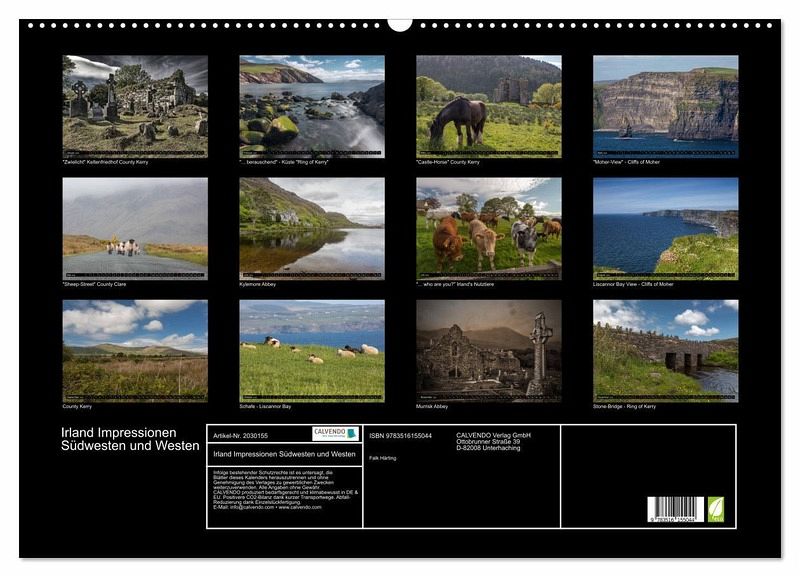
Task: Open the Liscannor Bay View photo
Action: (665, 228)
